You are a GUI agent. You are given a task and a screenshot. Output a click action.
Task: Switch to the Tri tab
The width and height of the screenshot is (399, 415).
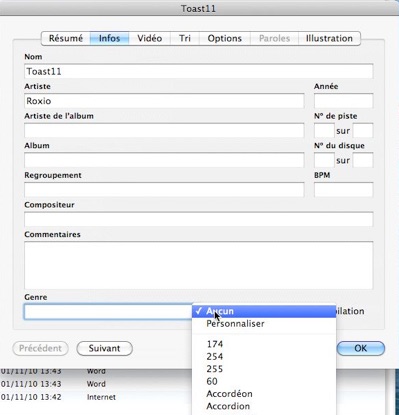(x=185, y=38)
